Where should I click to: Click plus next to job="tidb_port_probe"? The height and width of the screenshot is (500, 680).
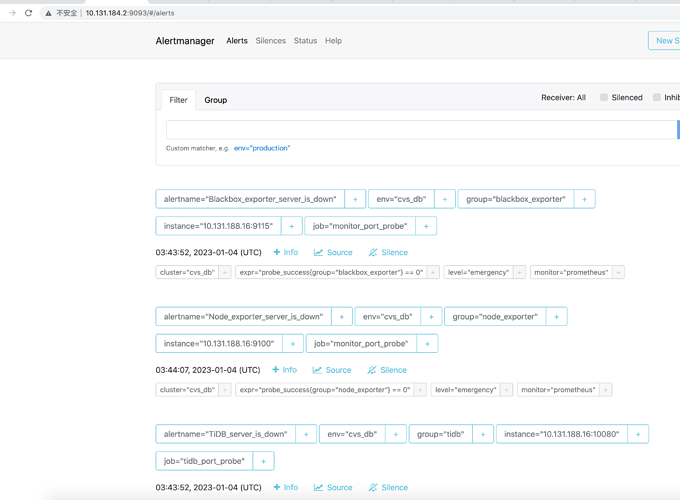click(263, 461)
